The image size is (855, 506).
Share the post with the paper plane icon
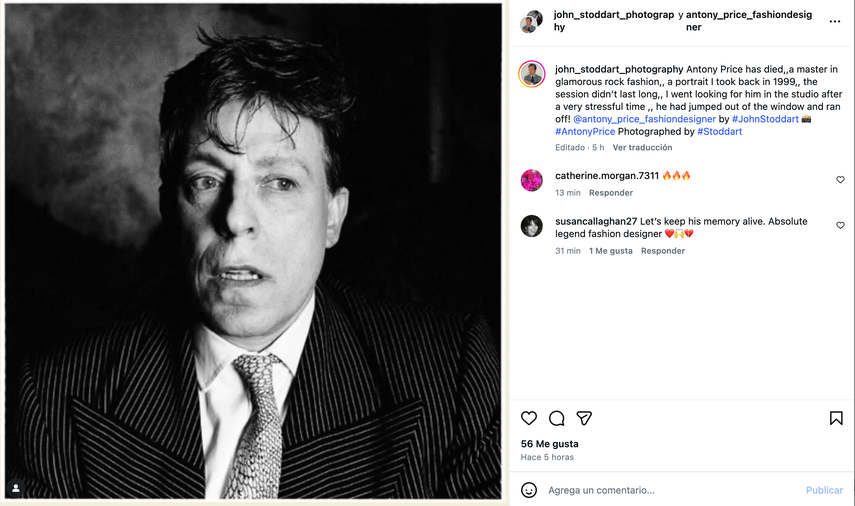(584, 418)
